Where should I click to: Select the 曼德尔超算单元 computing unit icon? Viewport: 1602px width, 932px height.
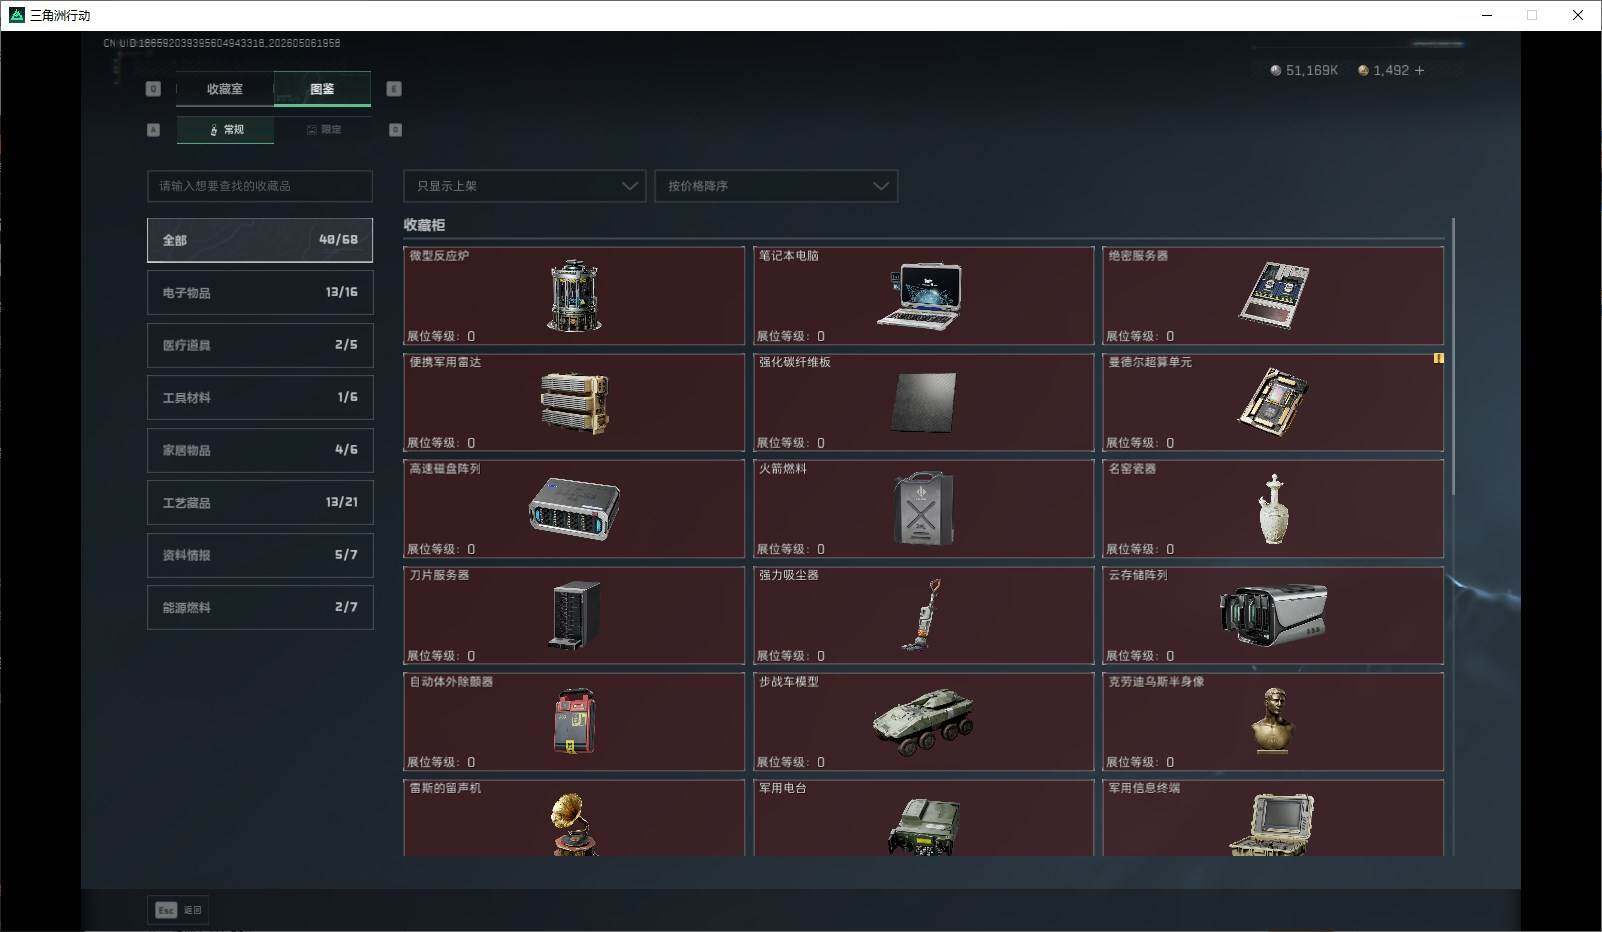(x=1273, y=401)
